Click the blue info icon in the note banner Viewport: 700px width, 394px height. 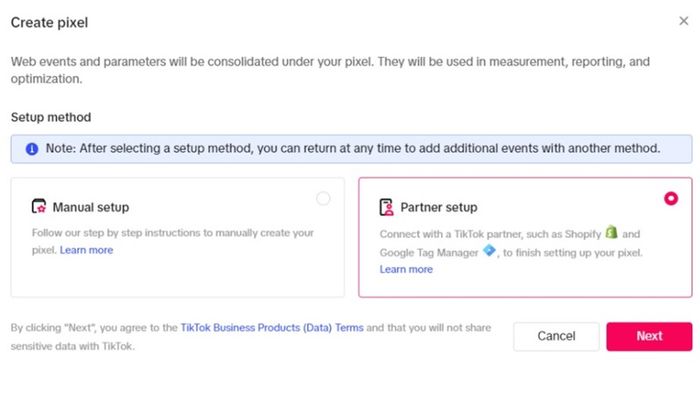32,149
